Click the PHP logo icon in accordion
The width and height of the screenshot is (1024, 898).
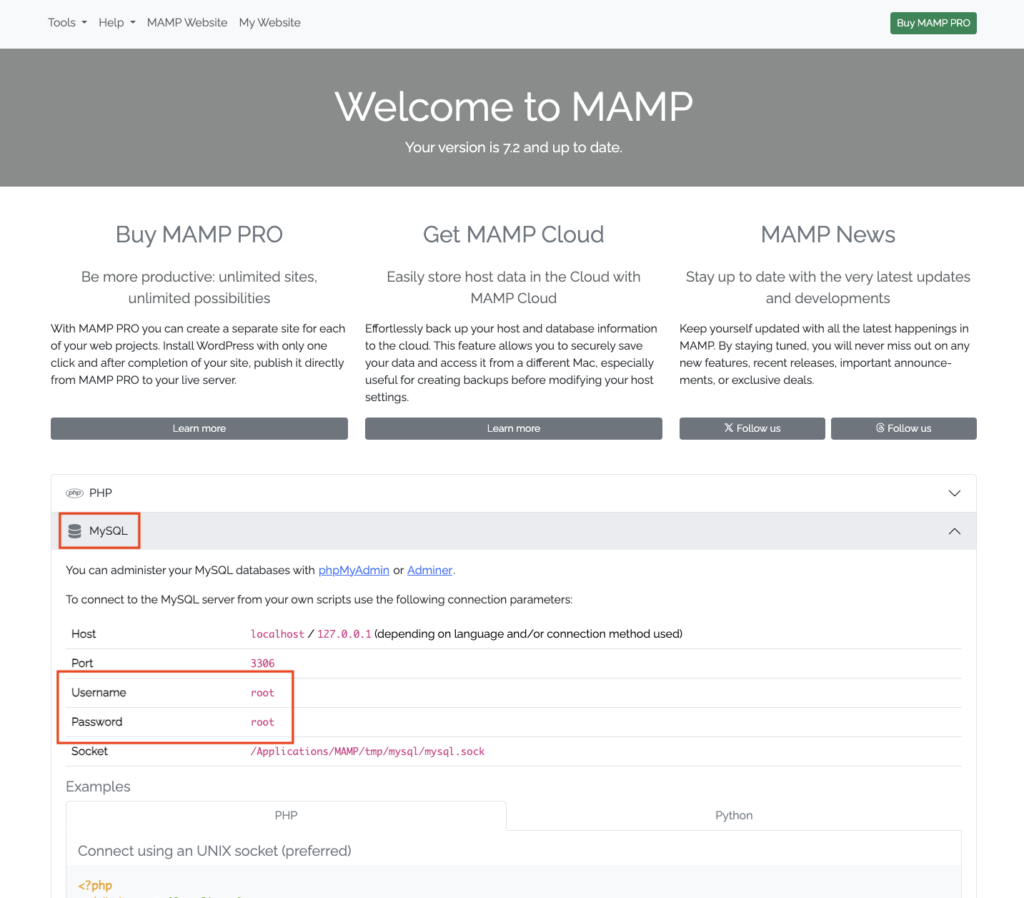pos(74,493)
